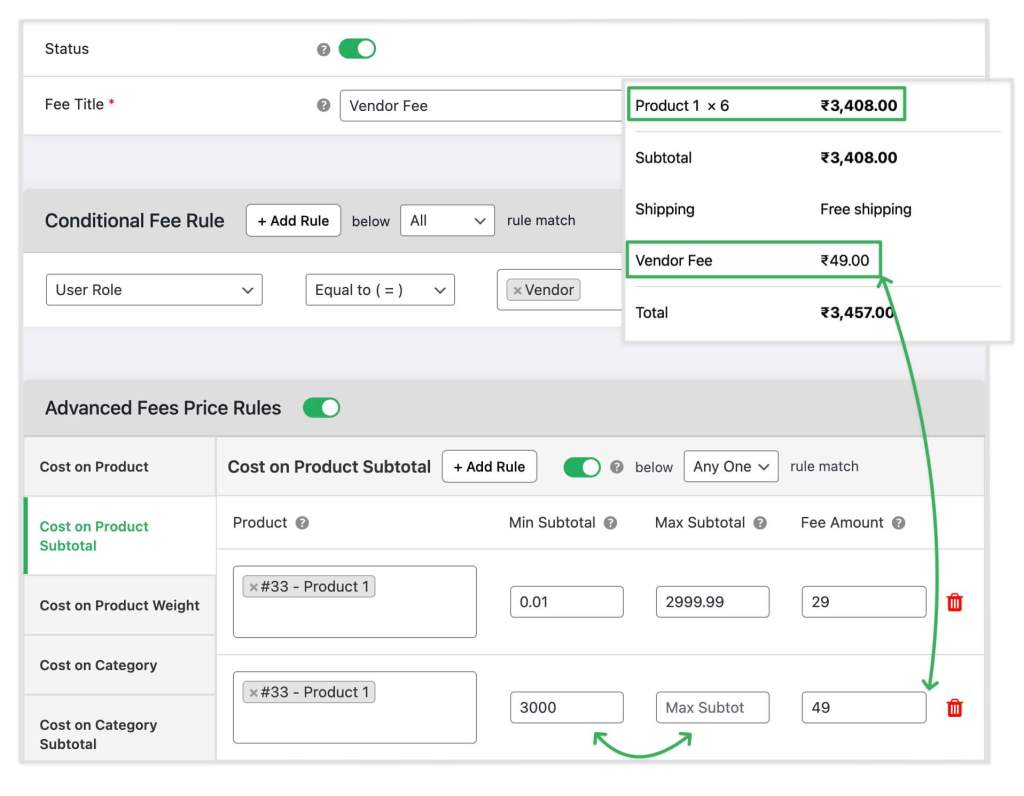Click the Product 1 × 6 line
The image size is (1024, 796).
click(x=766, y=104)
